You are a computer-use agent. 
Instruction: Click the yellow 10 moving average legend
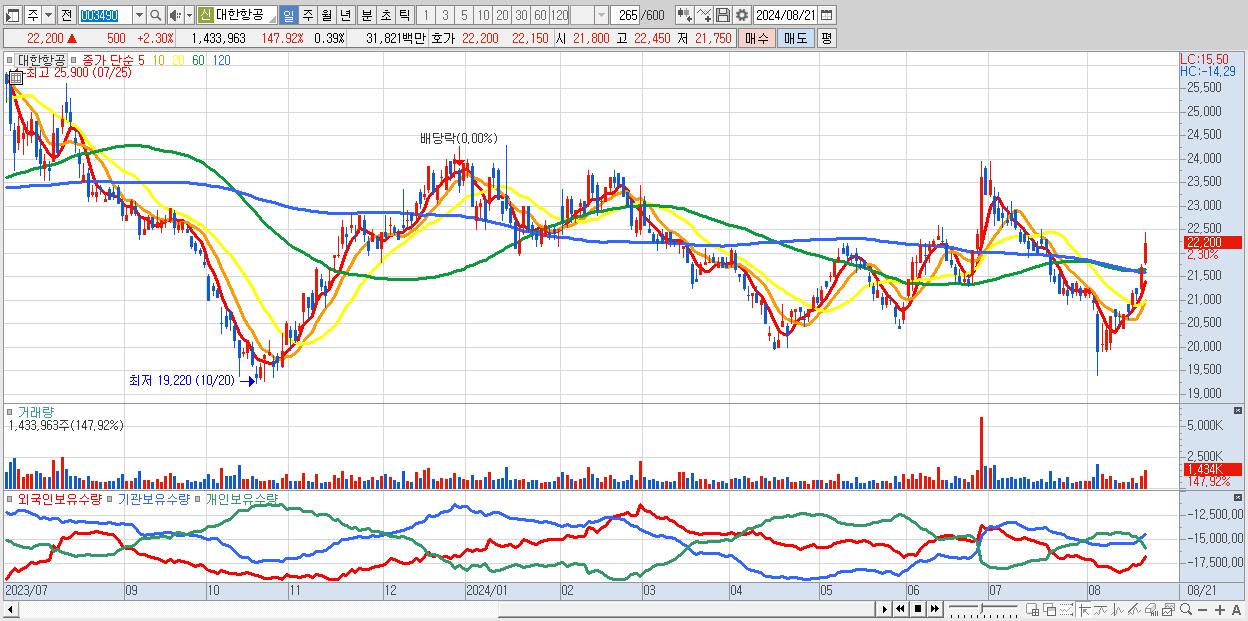point(159,60)
